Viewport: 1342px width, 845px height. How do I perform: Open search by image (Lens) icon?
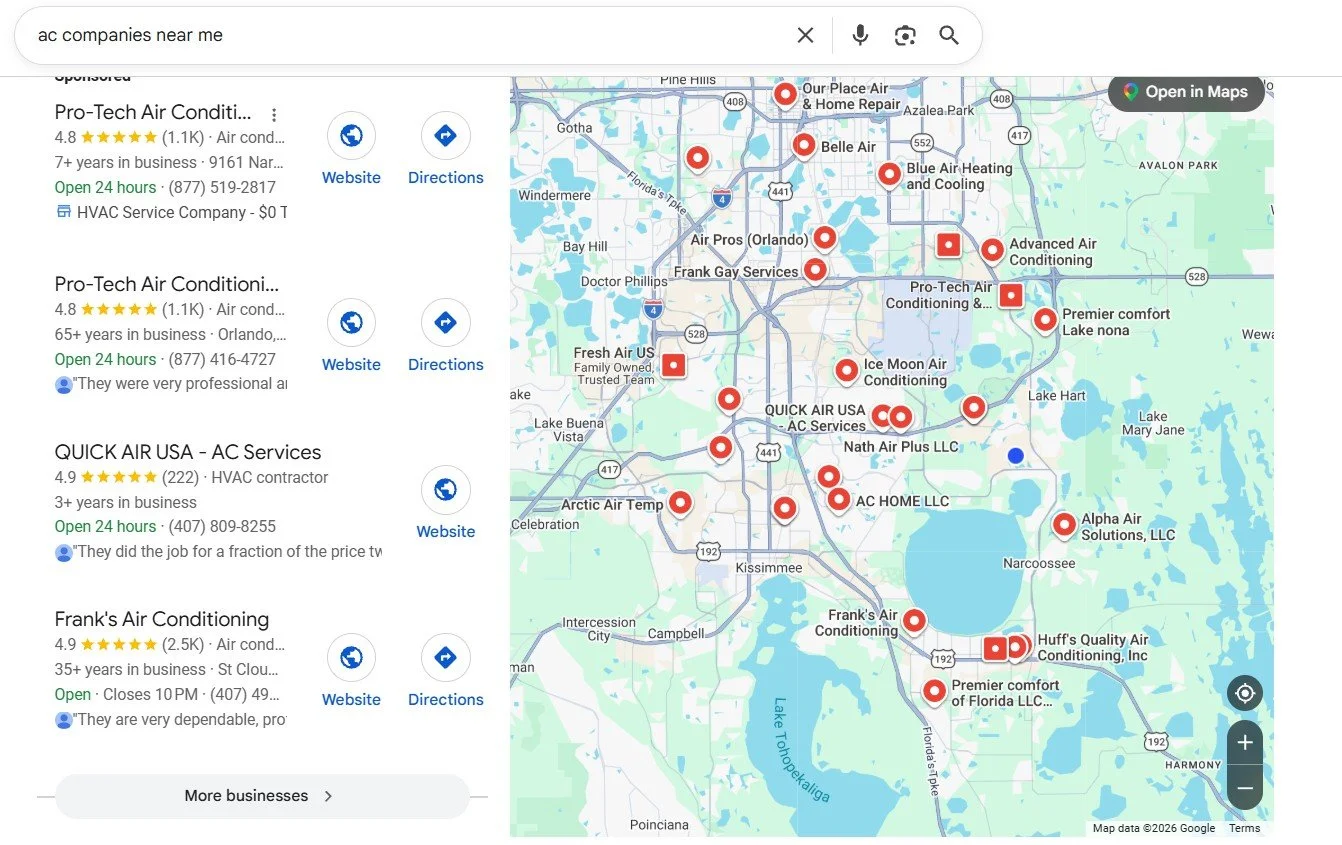905,35
